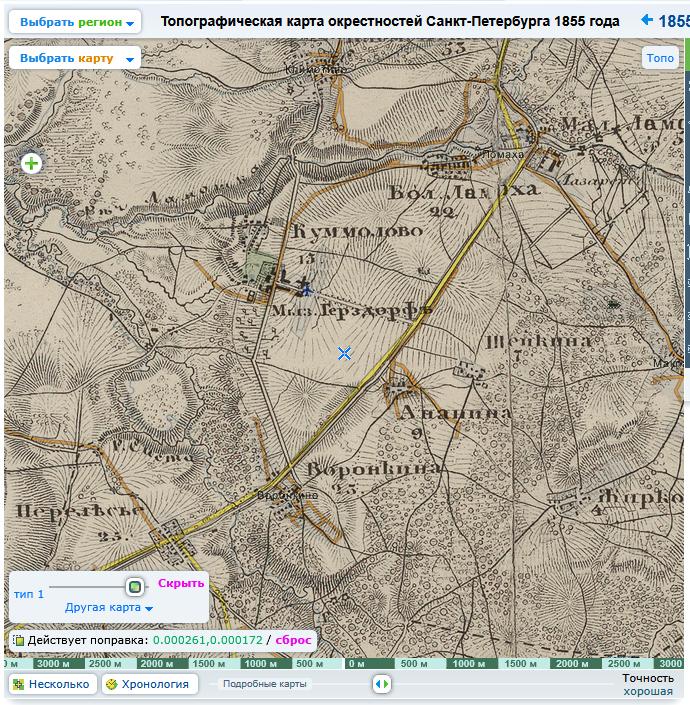Click the 'Топо' map type button
The width and height of the screenshot is (690, 705).
(660, 58)
